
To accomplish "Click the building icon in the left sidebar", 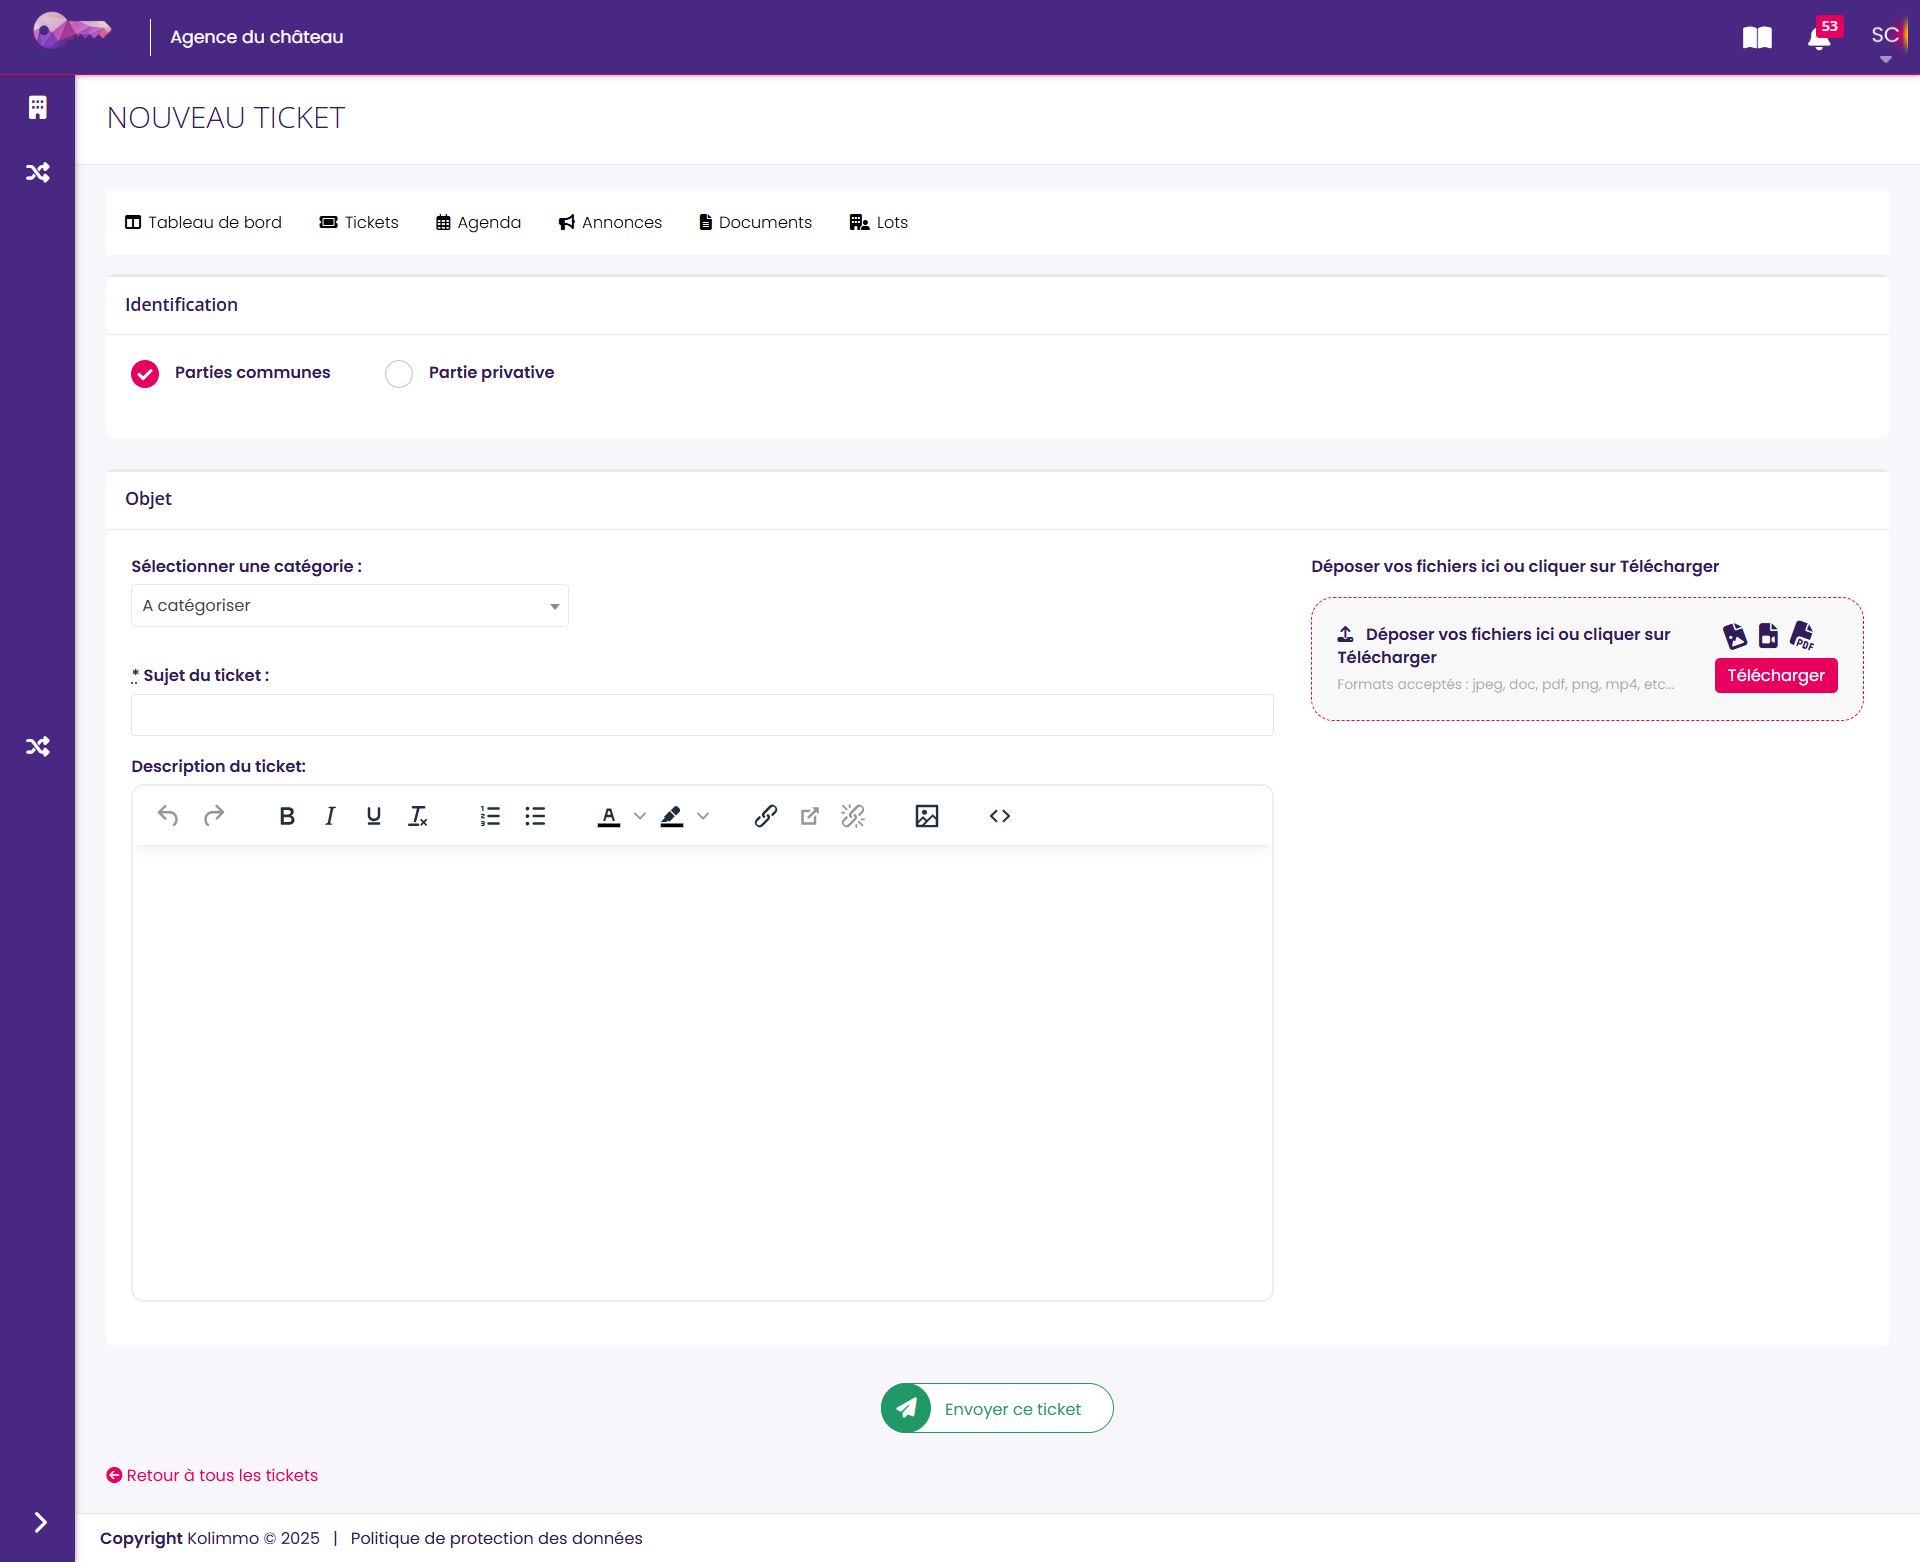I will [x=38, y=107].
